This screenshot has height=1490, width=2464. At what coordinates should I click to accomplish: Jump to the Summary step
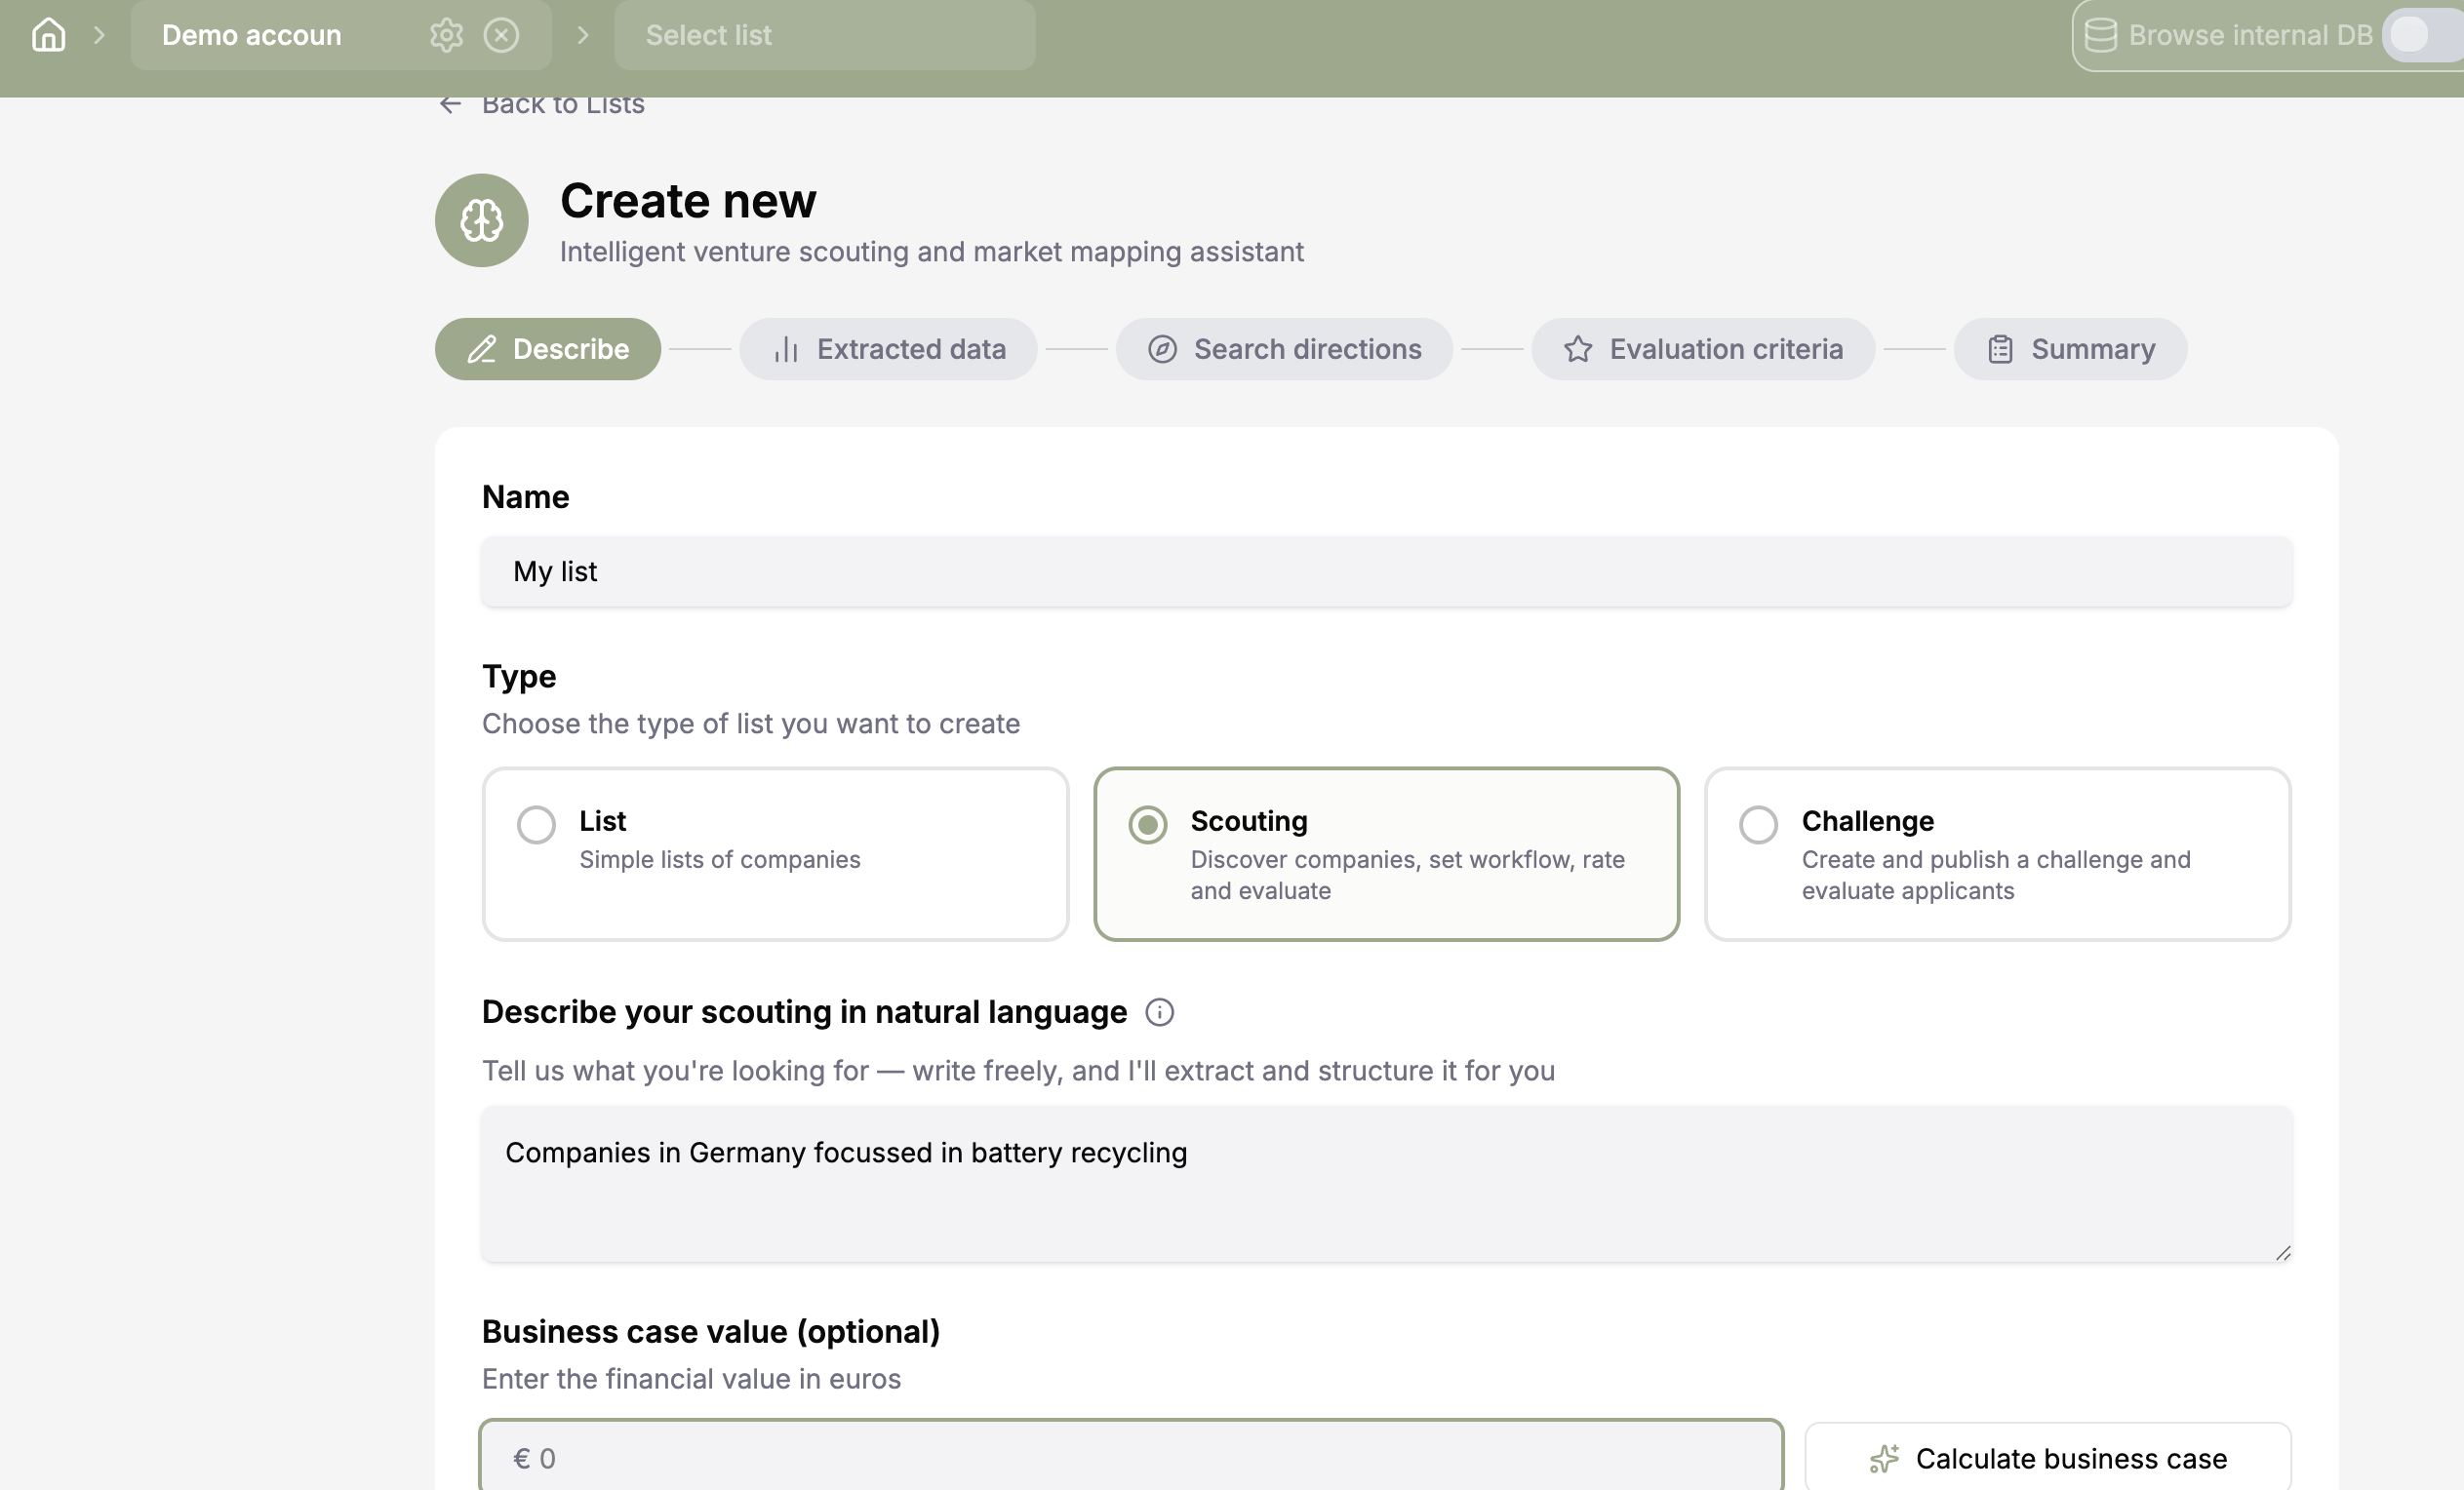click(x=2070, y=349)
